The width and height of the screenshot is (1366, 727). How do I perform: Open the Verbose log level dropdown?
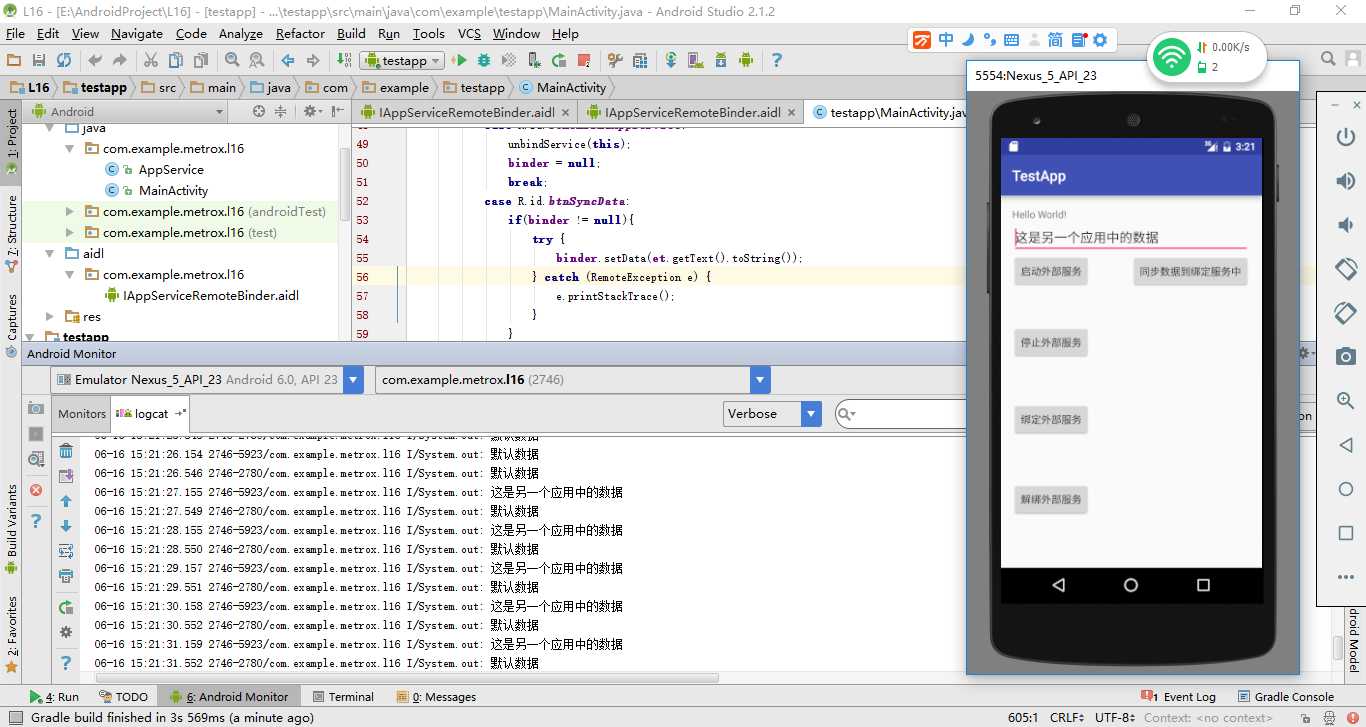coord(772,414)
